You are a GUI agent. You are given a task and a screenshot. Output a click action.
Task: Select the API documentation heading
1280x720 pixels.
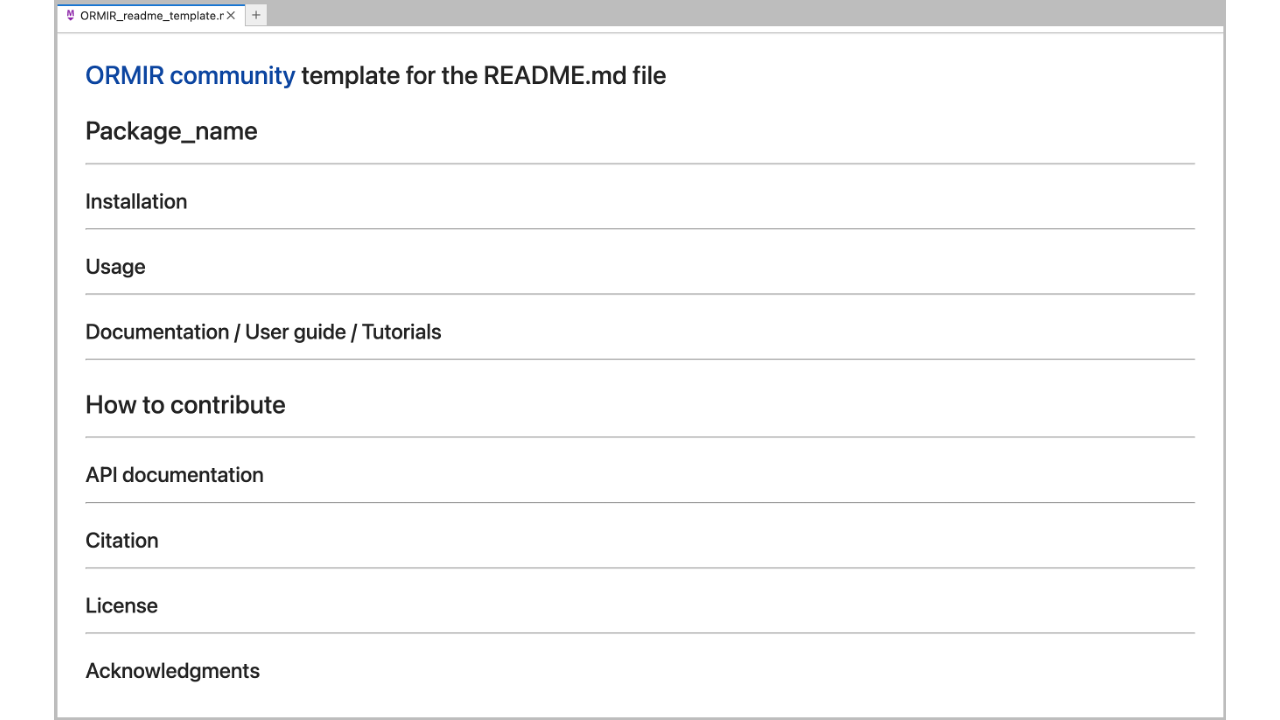coord(174,475)
